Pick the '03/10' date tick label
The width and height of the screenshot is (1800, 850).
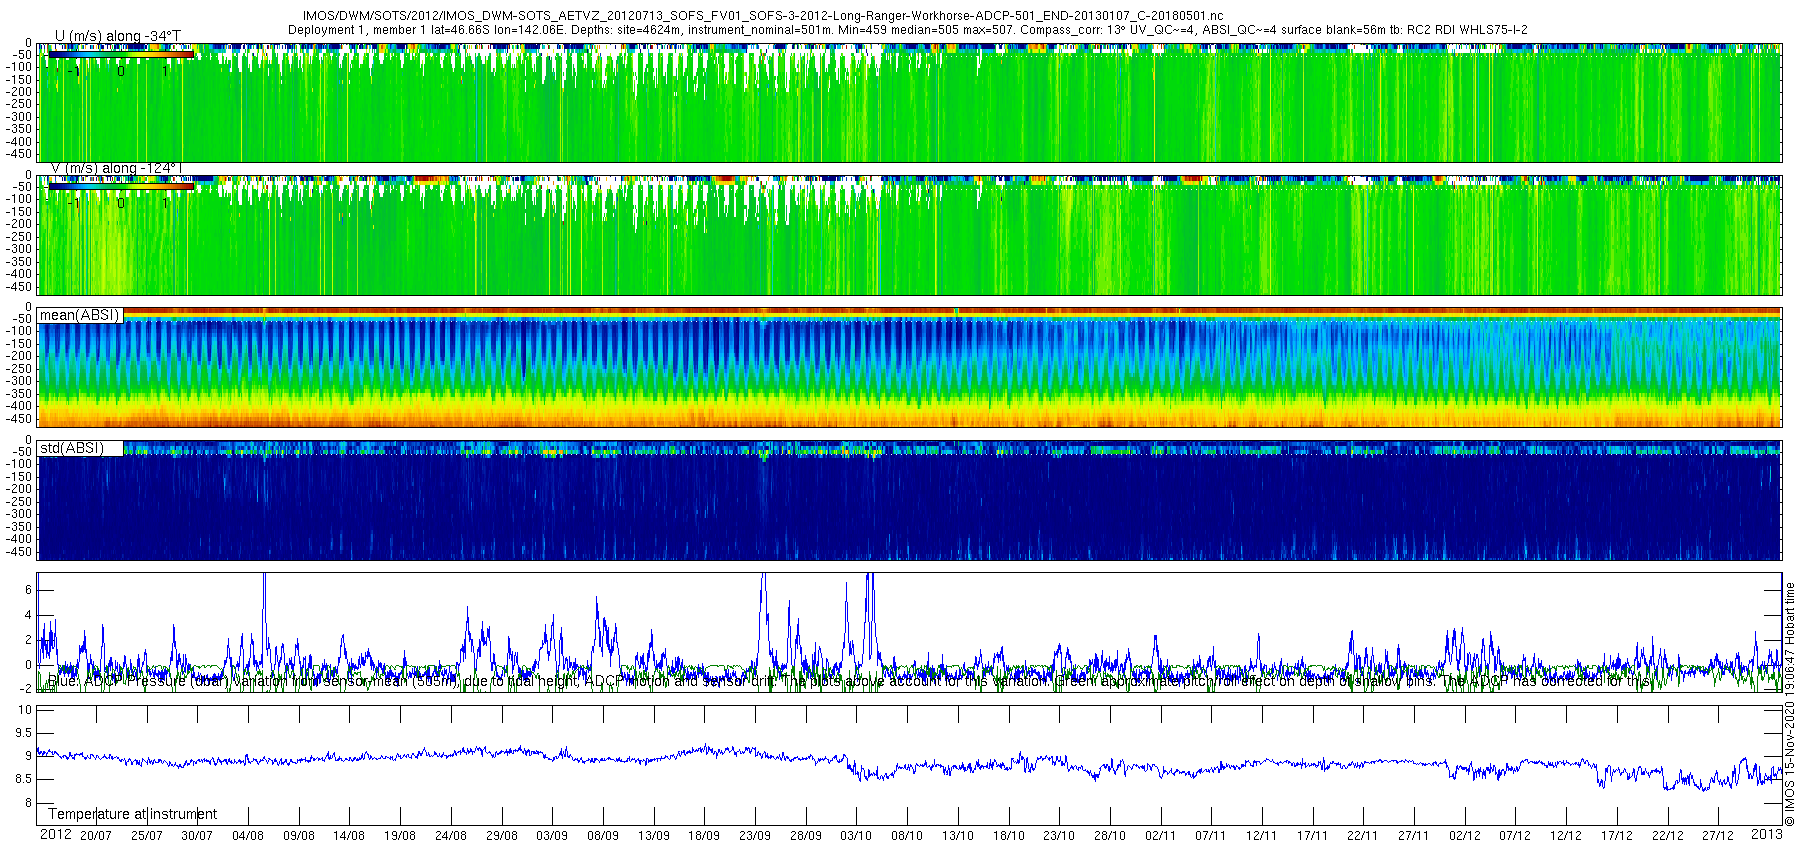(x=856, y=836)
